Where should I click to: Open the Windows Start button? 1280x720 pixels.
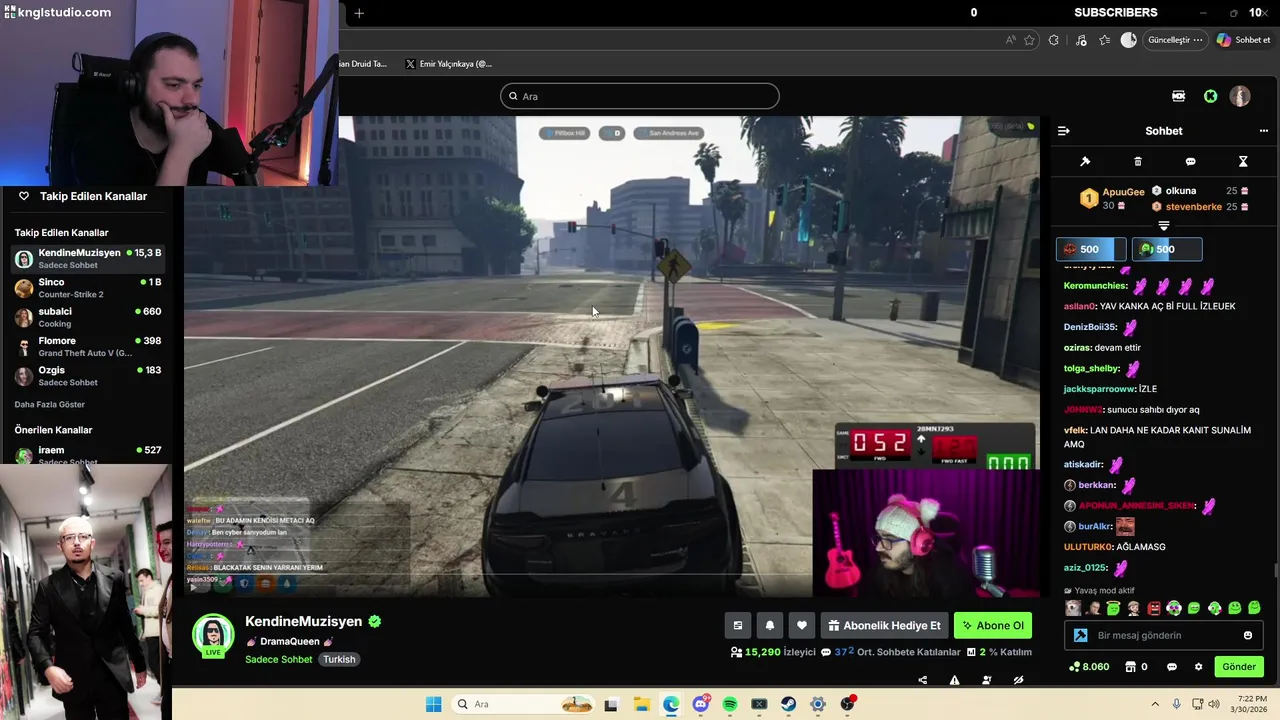pos(433,704)
